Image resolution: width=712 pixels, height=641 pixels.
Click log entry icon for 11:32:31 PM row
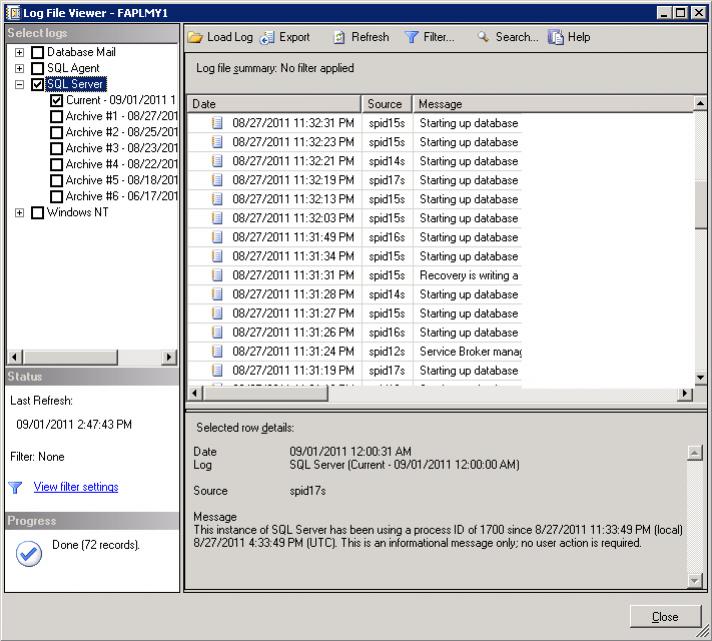pyautogui.click(x=218, y=123)
